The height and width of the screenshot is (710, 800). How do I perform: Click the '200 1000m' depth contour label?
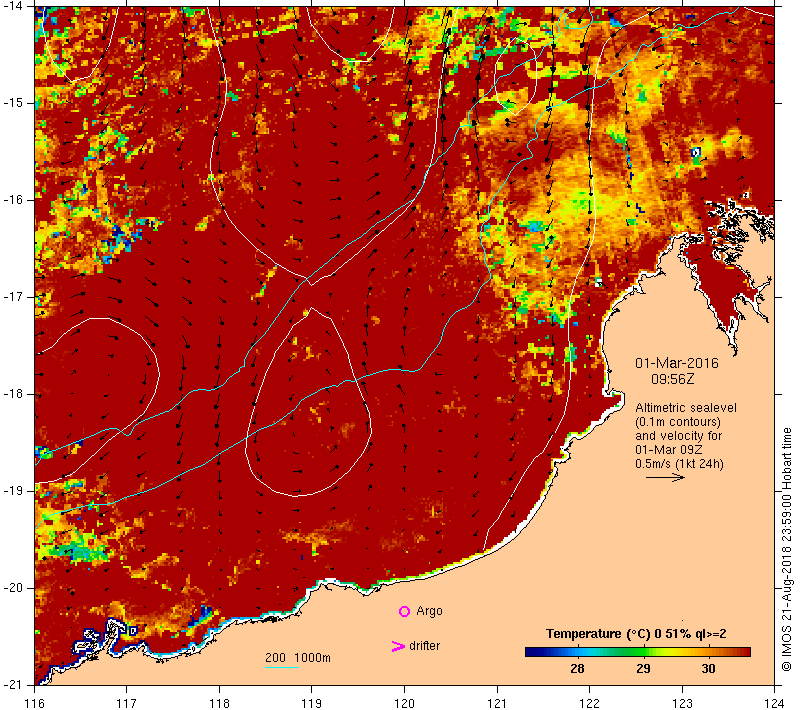(x=297, y=657)
